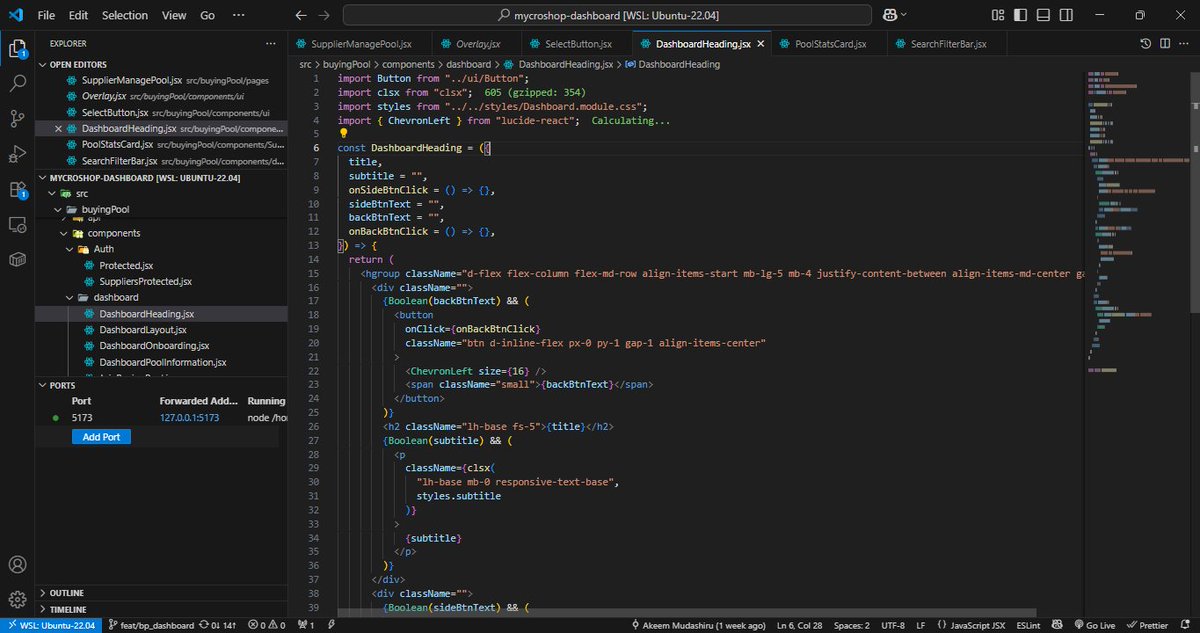This screenshot has height=633, width=1200.
Task: Collapse the buyingPool folder
Action: pos(161,209)
